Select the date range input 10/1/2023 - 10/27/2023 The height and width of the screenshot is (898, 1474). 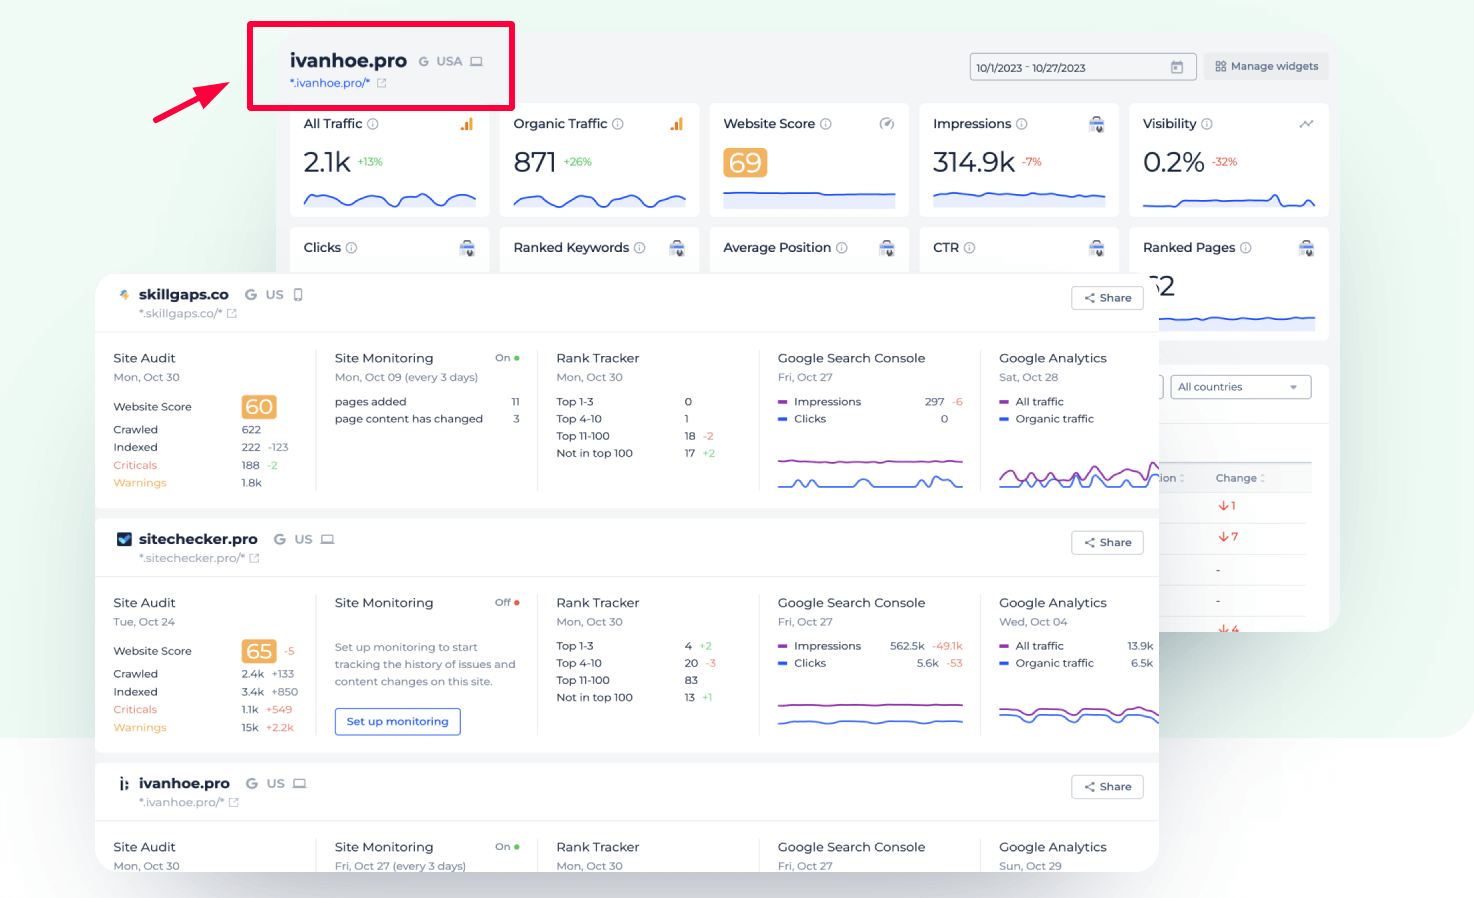pyautogui.click(x=1083, y=67)
